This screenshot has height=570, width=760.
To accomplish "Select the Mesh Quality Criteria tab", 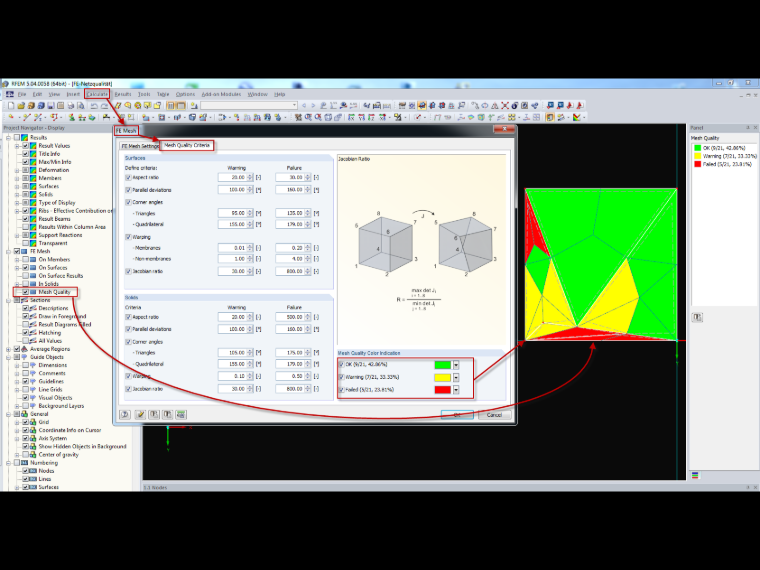I will pyautogui.click(x=187, y=145).
